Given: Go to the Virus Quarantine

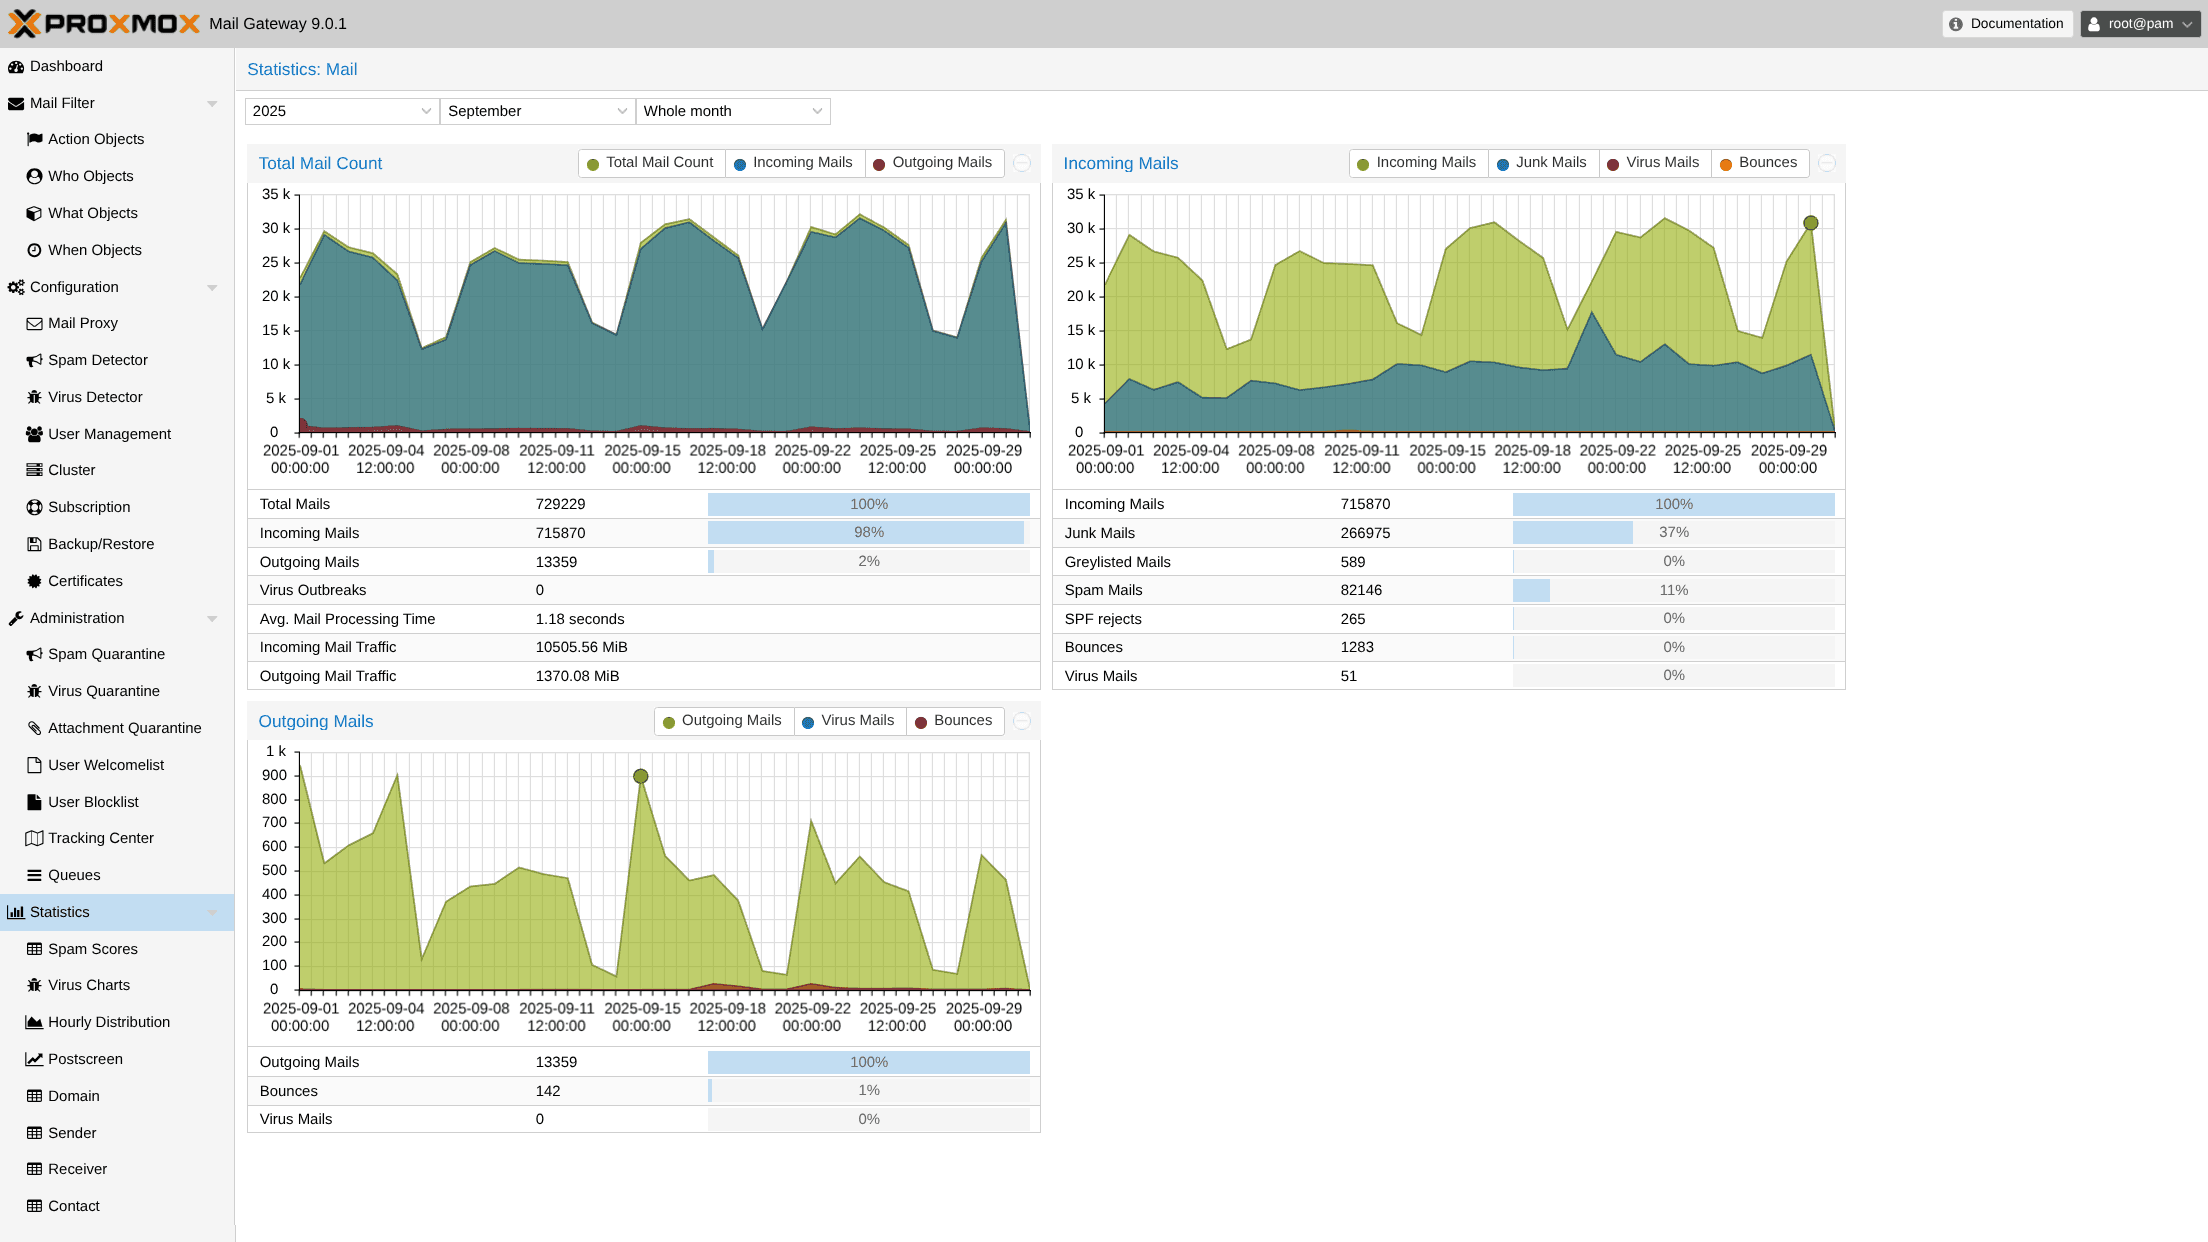Looking at the screenshot, I should (x=103, y=691).
